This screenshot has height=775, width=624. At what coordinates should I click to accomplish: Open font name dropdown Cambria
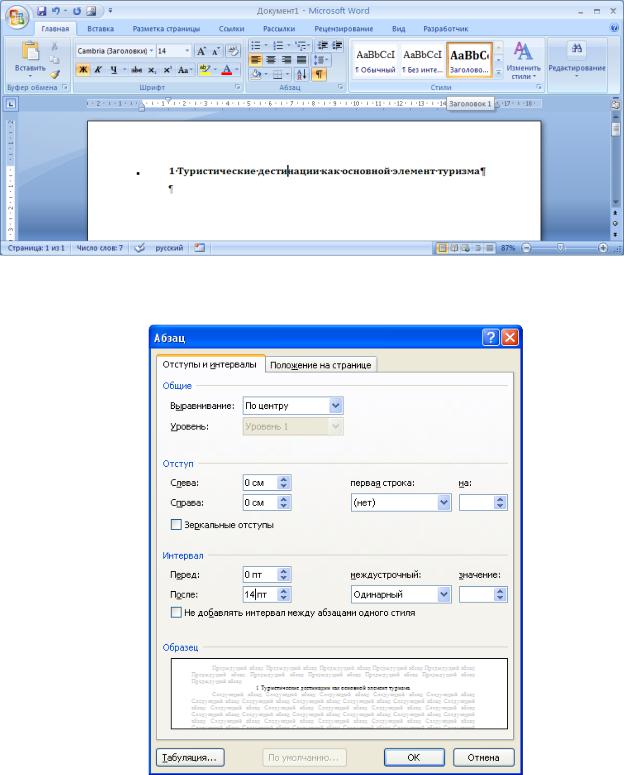pyautogui.click(x=151, y=51)
